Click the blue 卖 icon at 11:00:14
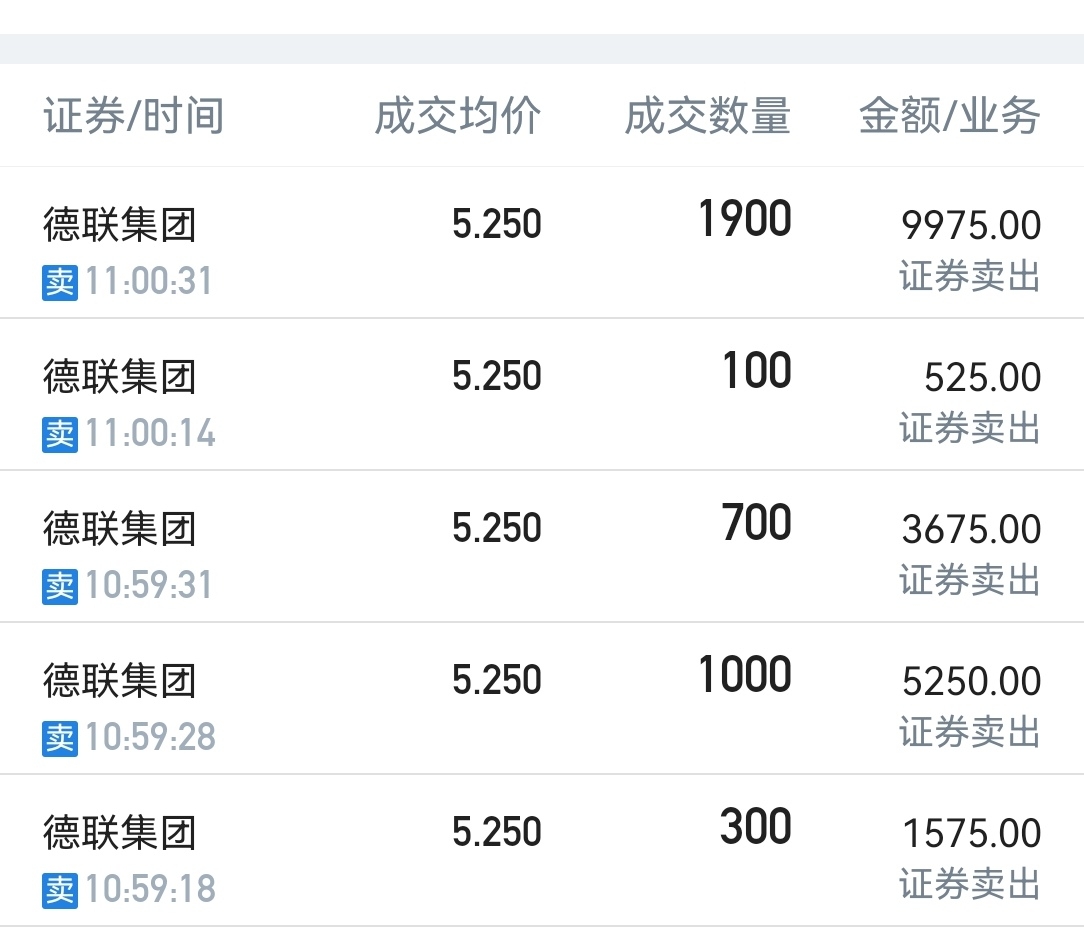The width and height of the screenshot is (1084, 934). 60,434
